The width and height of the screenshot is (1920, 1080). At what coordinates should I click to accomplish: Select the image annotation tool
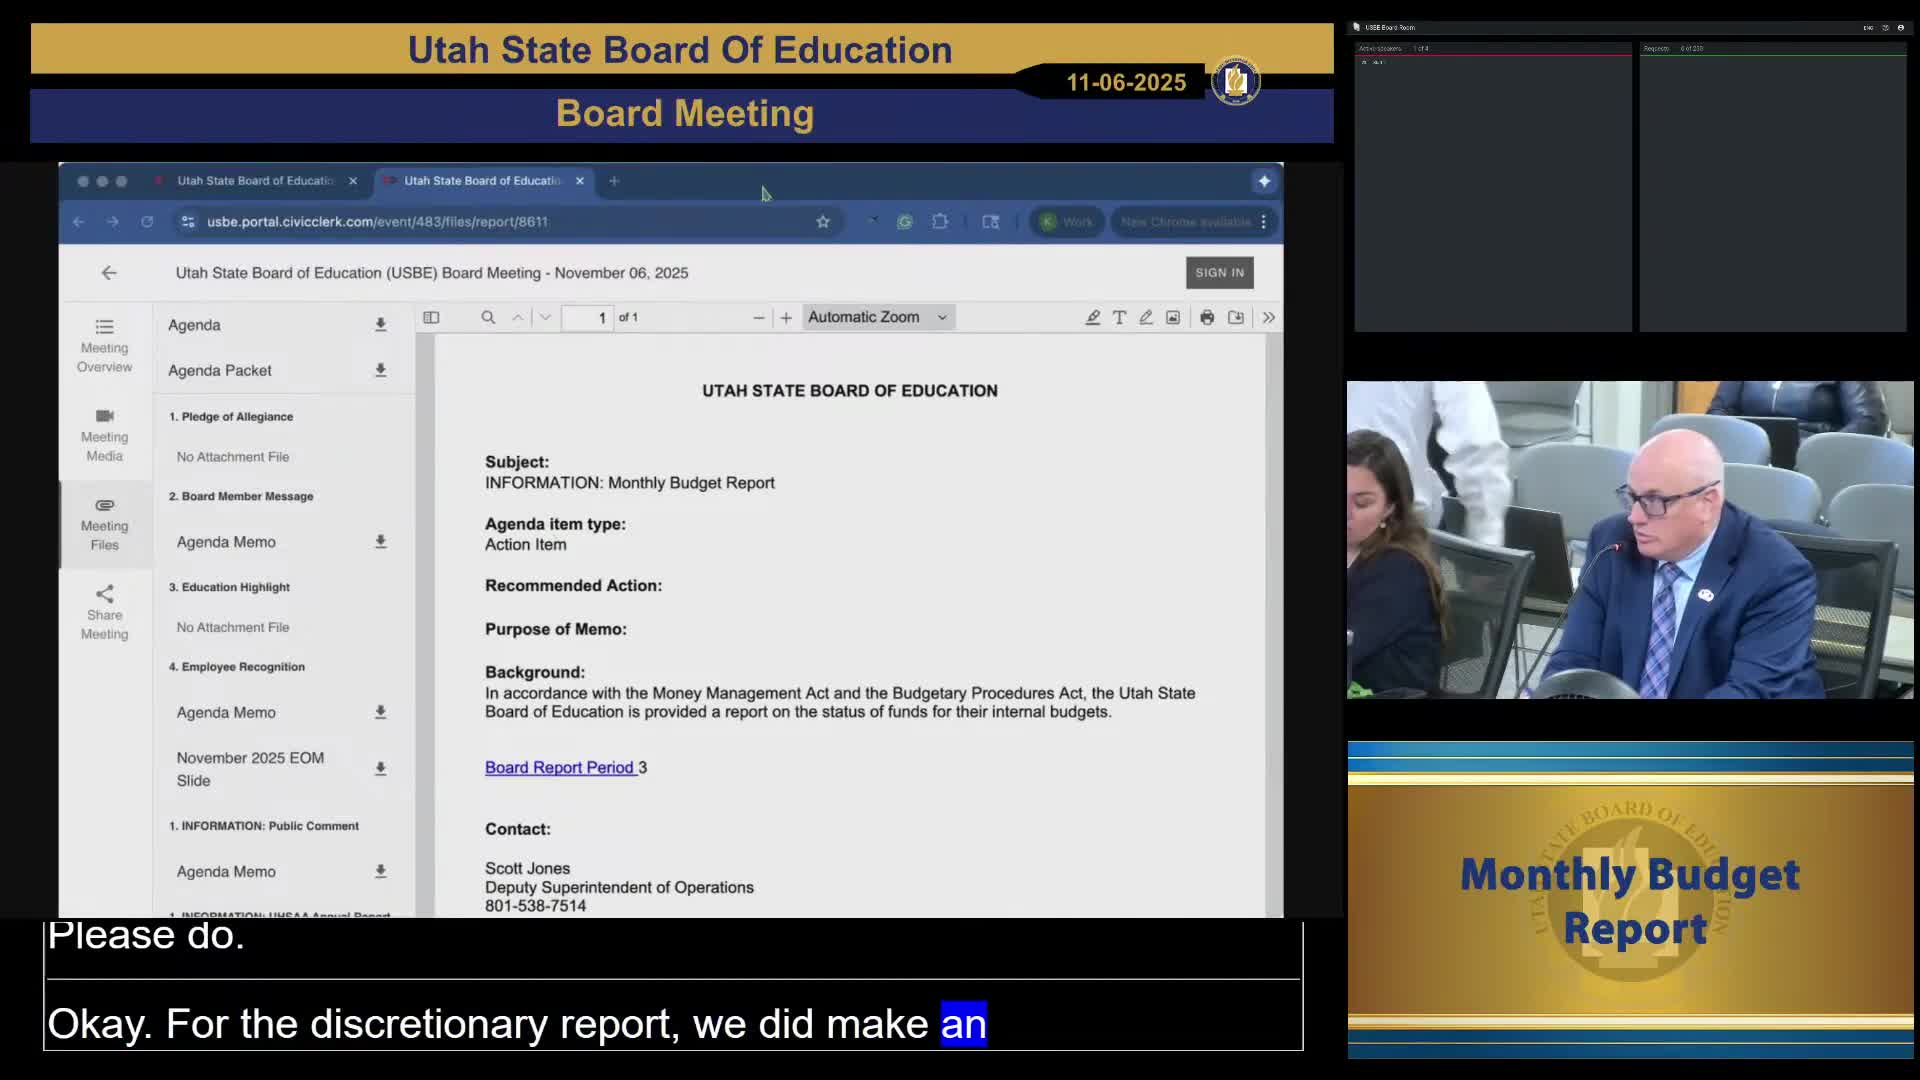pos(1172,317)
